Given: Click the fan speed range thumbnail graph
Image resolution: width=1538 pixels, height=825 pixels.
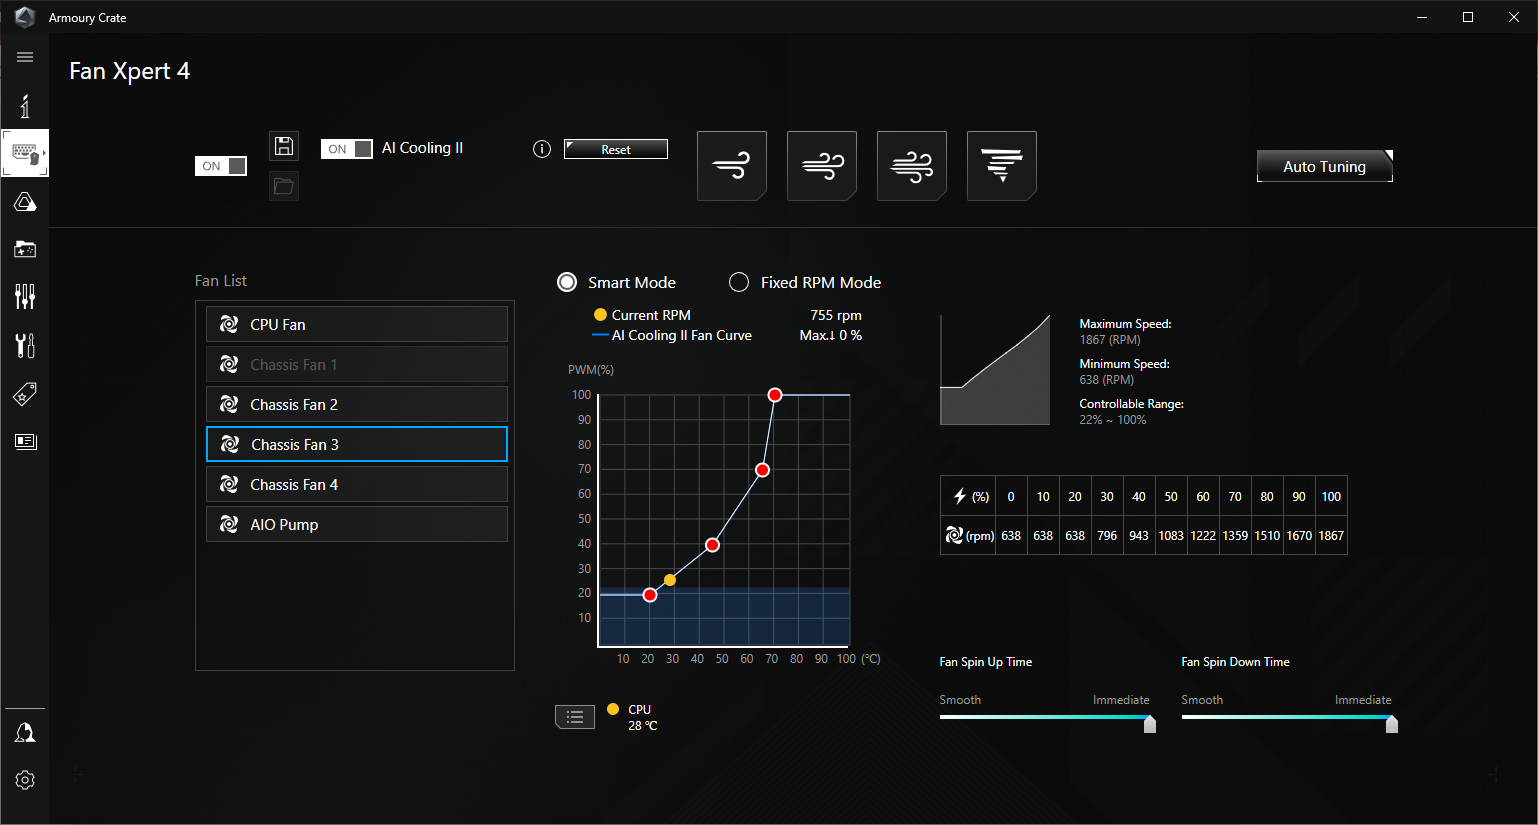Looking at the screenshot, I should (995, 370).
